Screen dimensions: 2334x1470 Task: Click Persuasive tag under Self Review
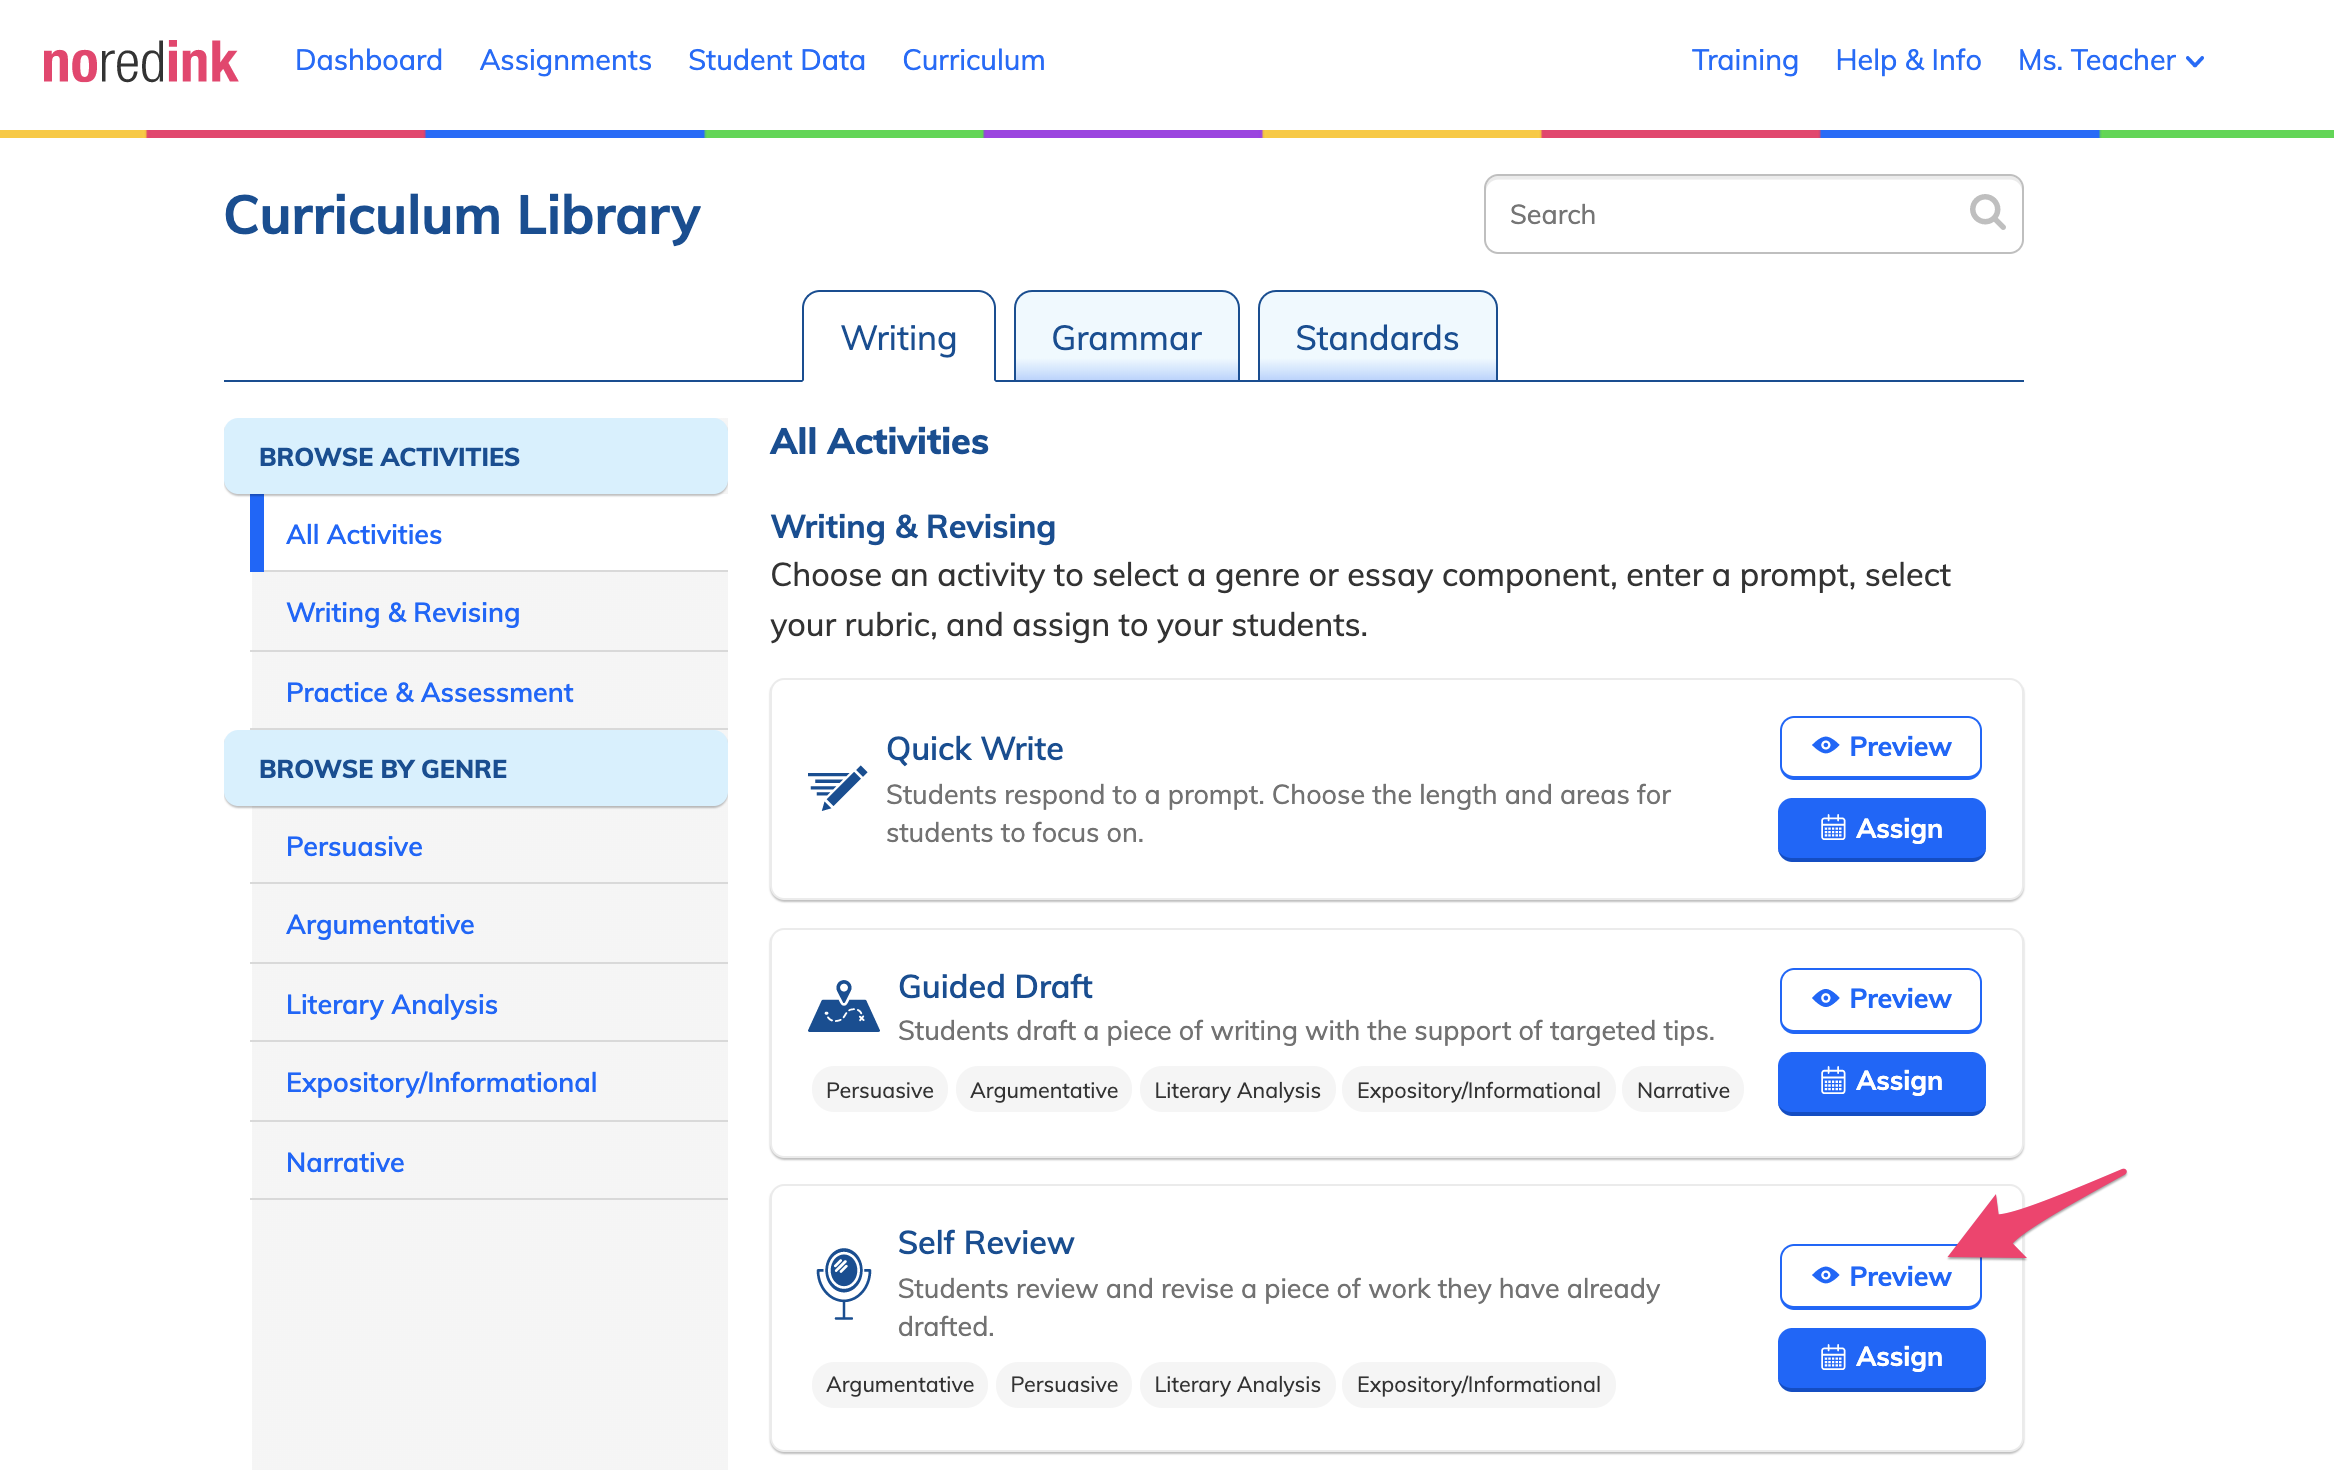1064,1384
